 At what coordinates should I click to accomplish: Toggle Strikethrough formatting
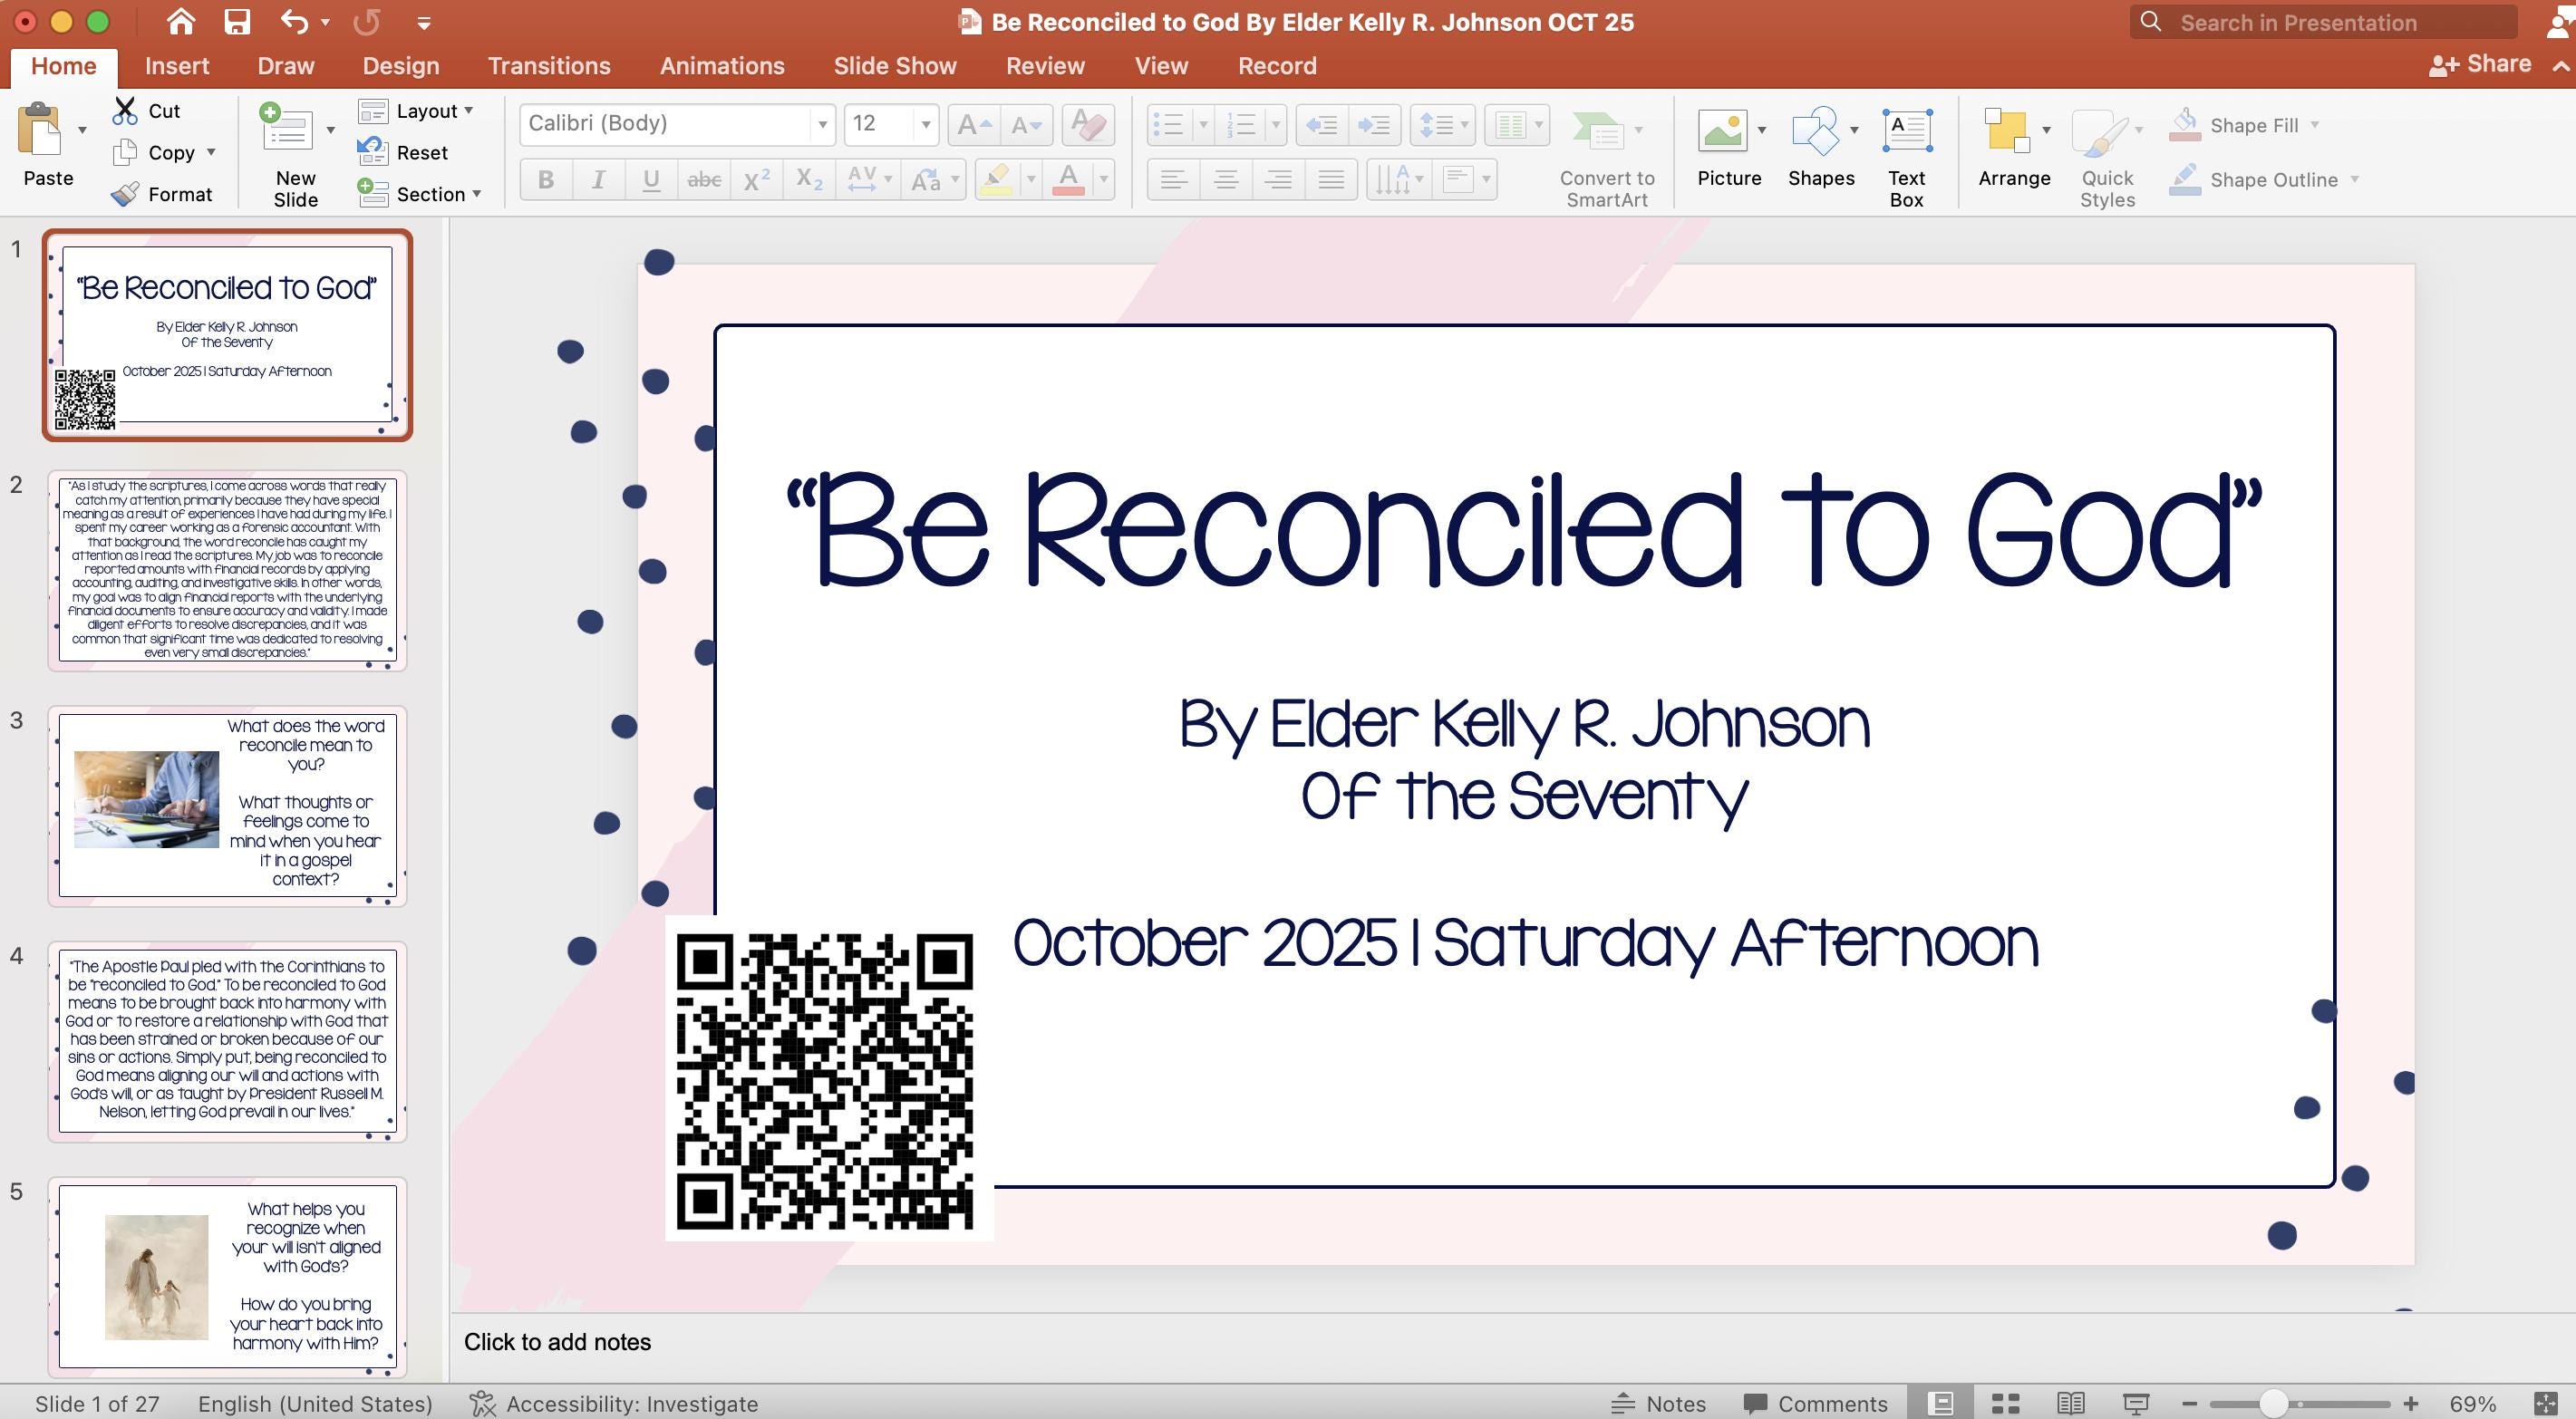coord(704,180)
